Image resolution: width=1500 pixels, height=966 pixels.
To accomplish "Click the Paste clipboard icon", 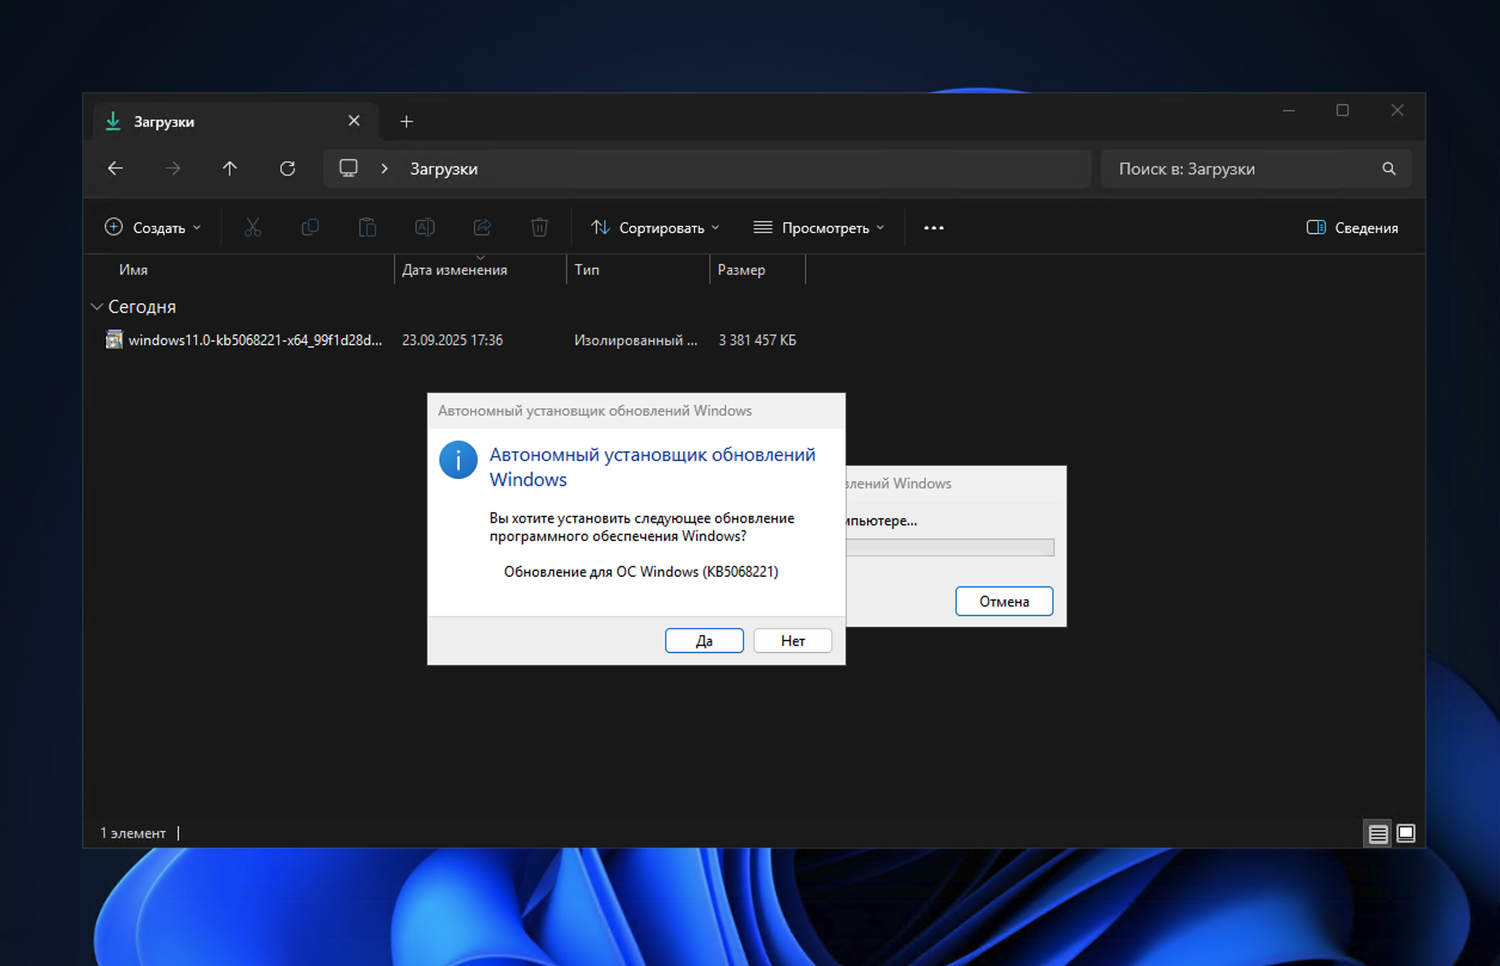I will point(368,228).
